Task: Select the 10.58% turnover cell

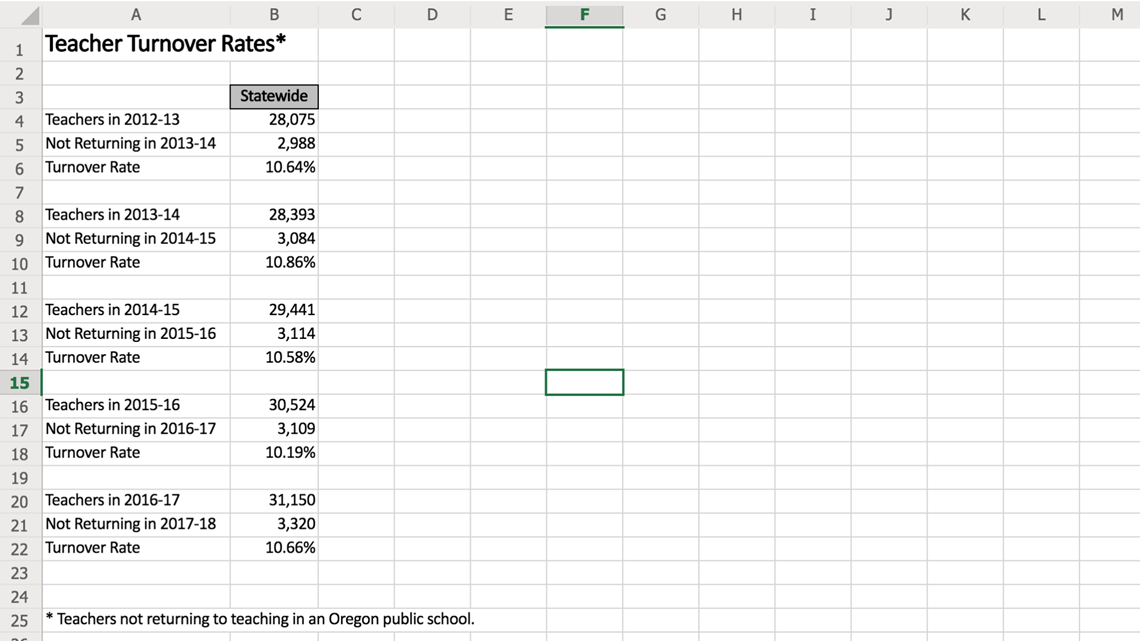Action: tap(274, 358)
